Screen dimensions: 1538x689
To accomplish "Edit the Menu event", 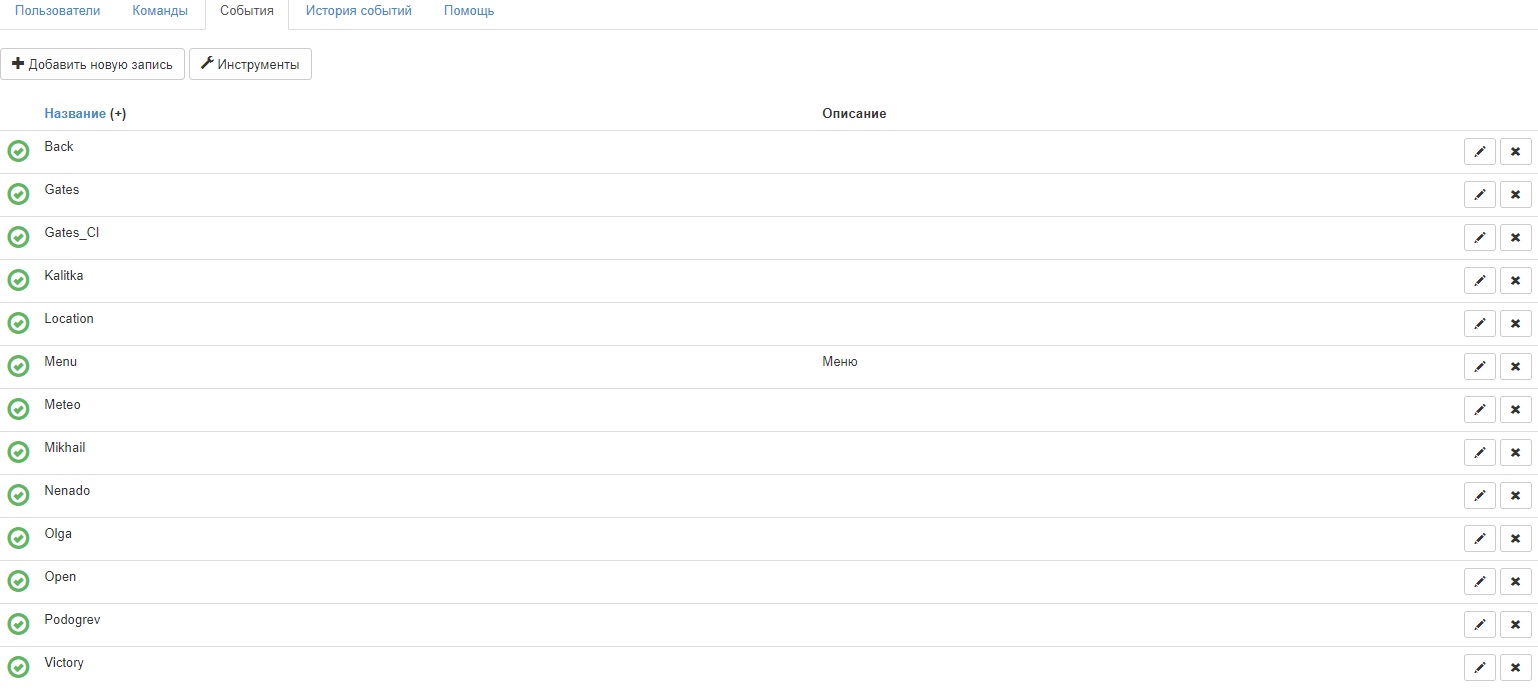I will coord(1480,367).
